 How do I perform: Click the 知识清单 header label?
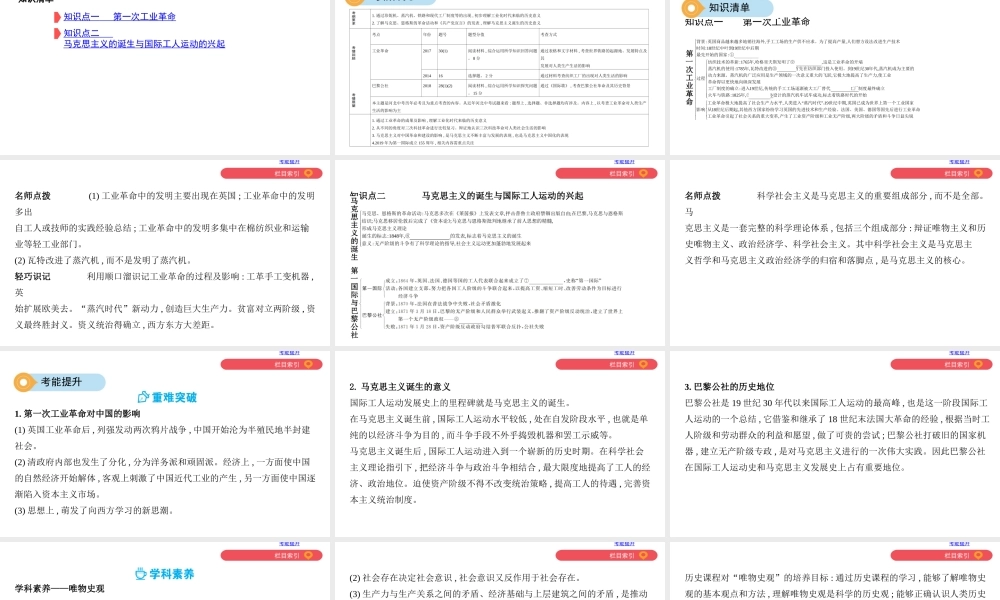pos(729,8)
